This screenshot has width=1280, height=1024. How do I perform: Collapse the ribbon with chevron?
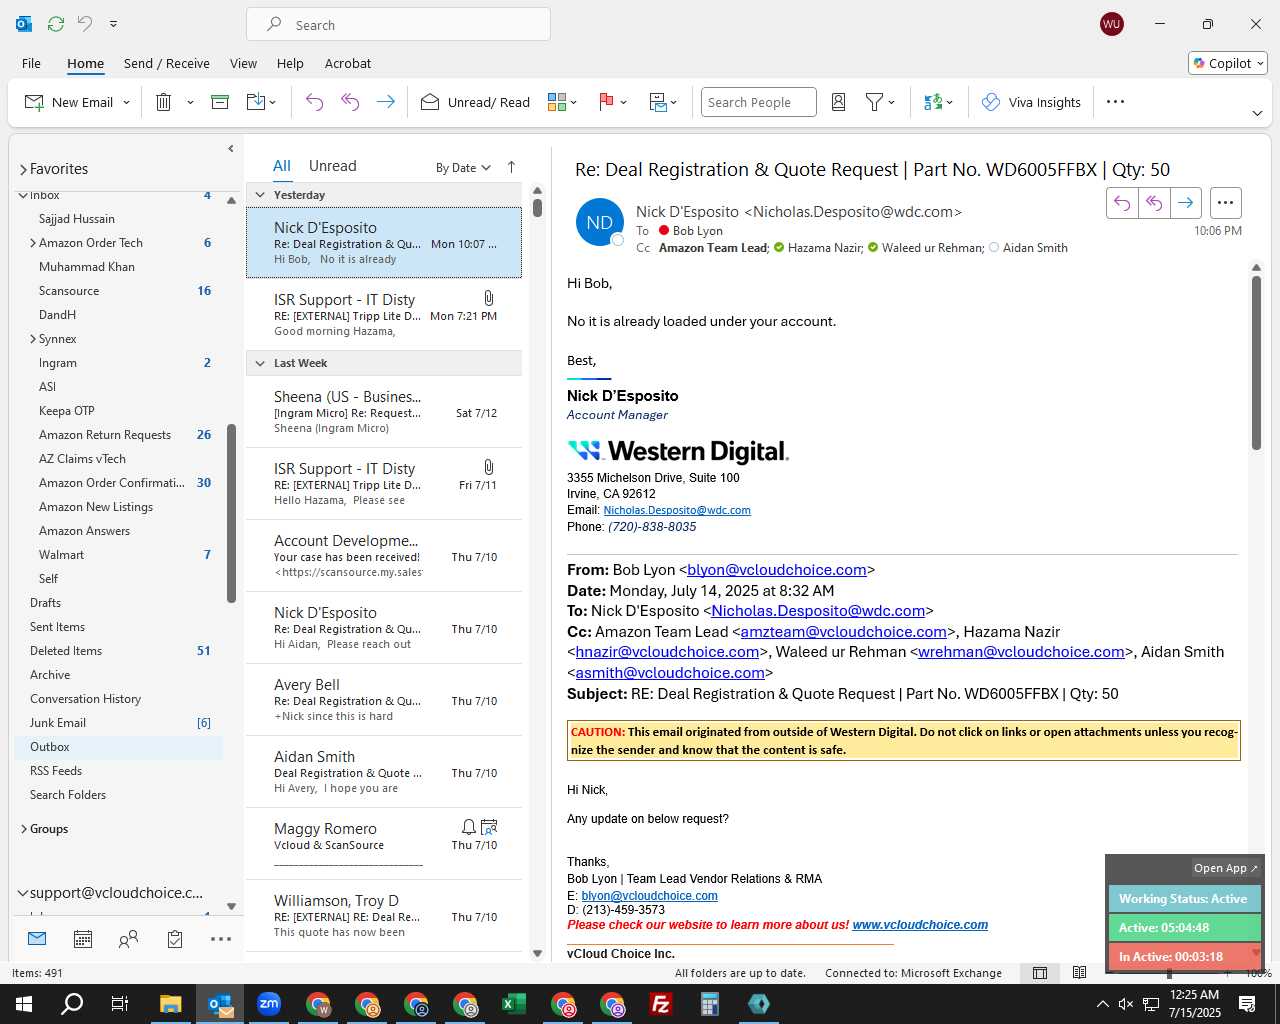click(1257, 113)
